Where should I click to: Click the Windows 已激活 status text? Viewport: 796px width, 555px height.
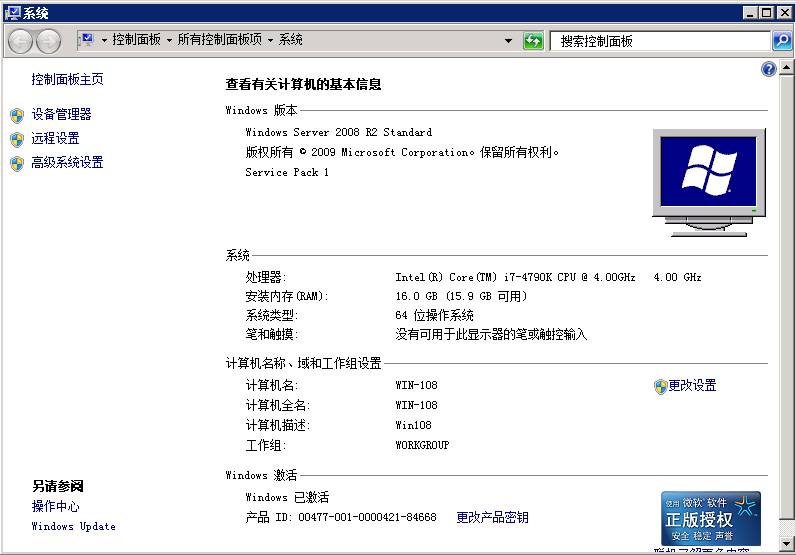[287, 497]
